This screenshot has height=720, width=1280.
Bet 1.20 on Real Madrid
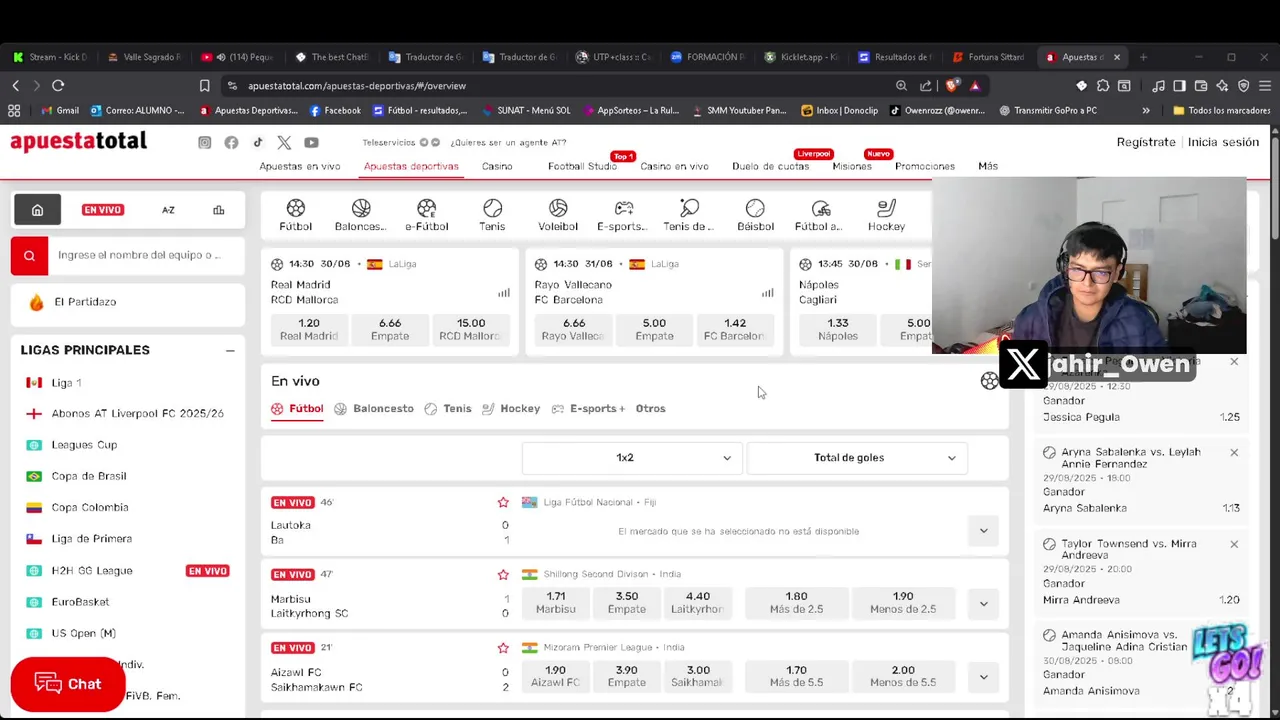click(x=309, y=329)
